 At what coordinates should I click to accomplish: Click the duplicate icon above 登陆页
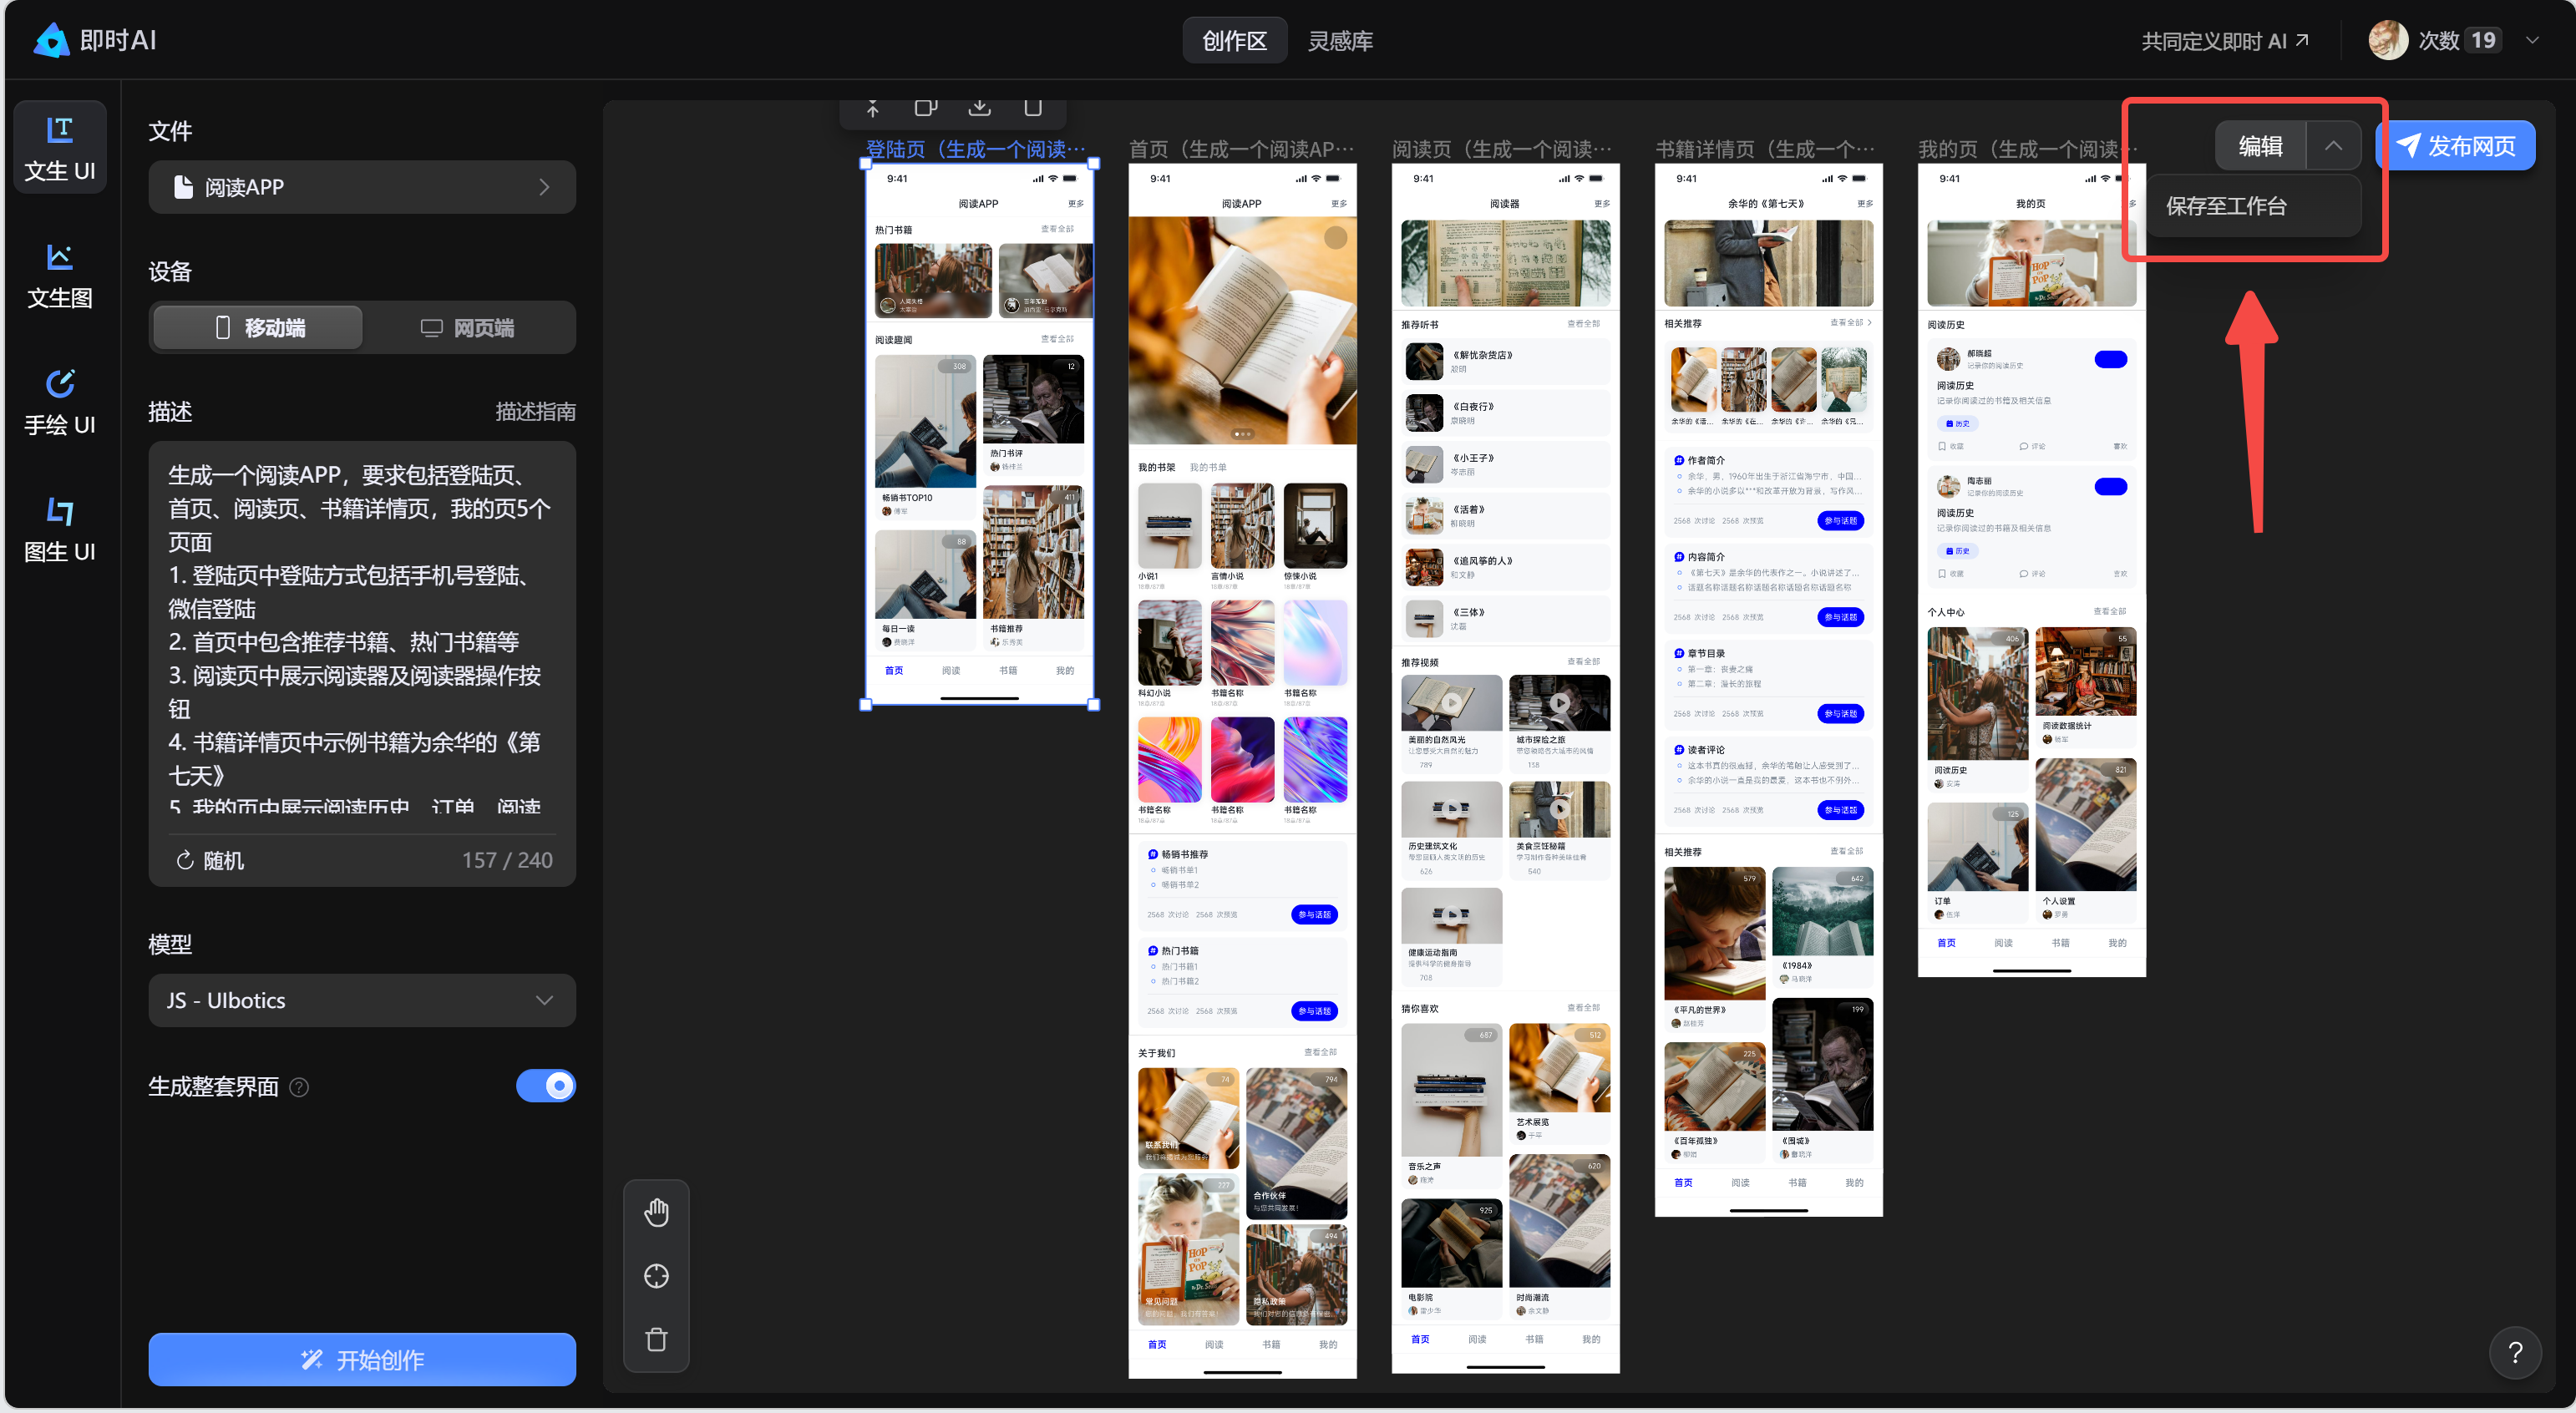coord(926,107)
